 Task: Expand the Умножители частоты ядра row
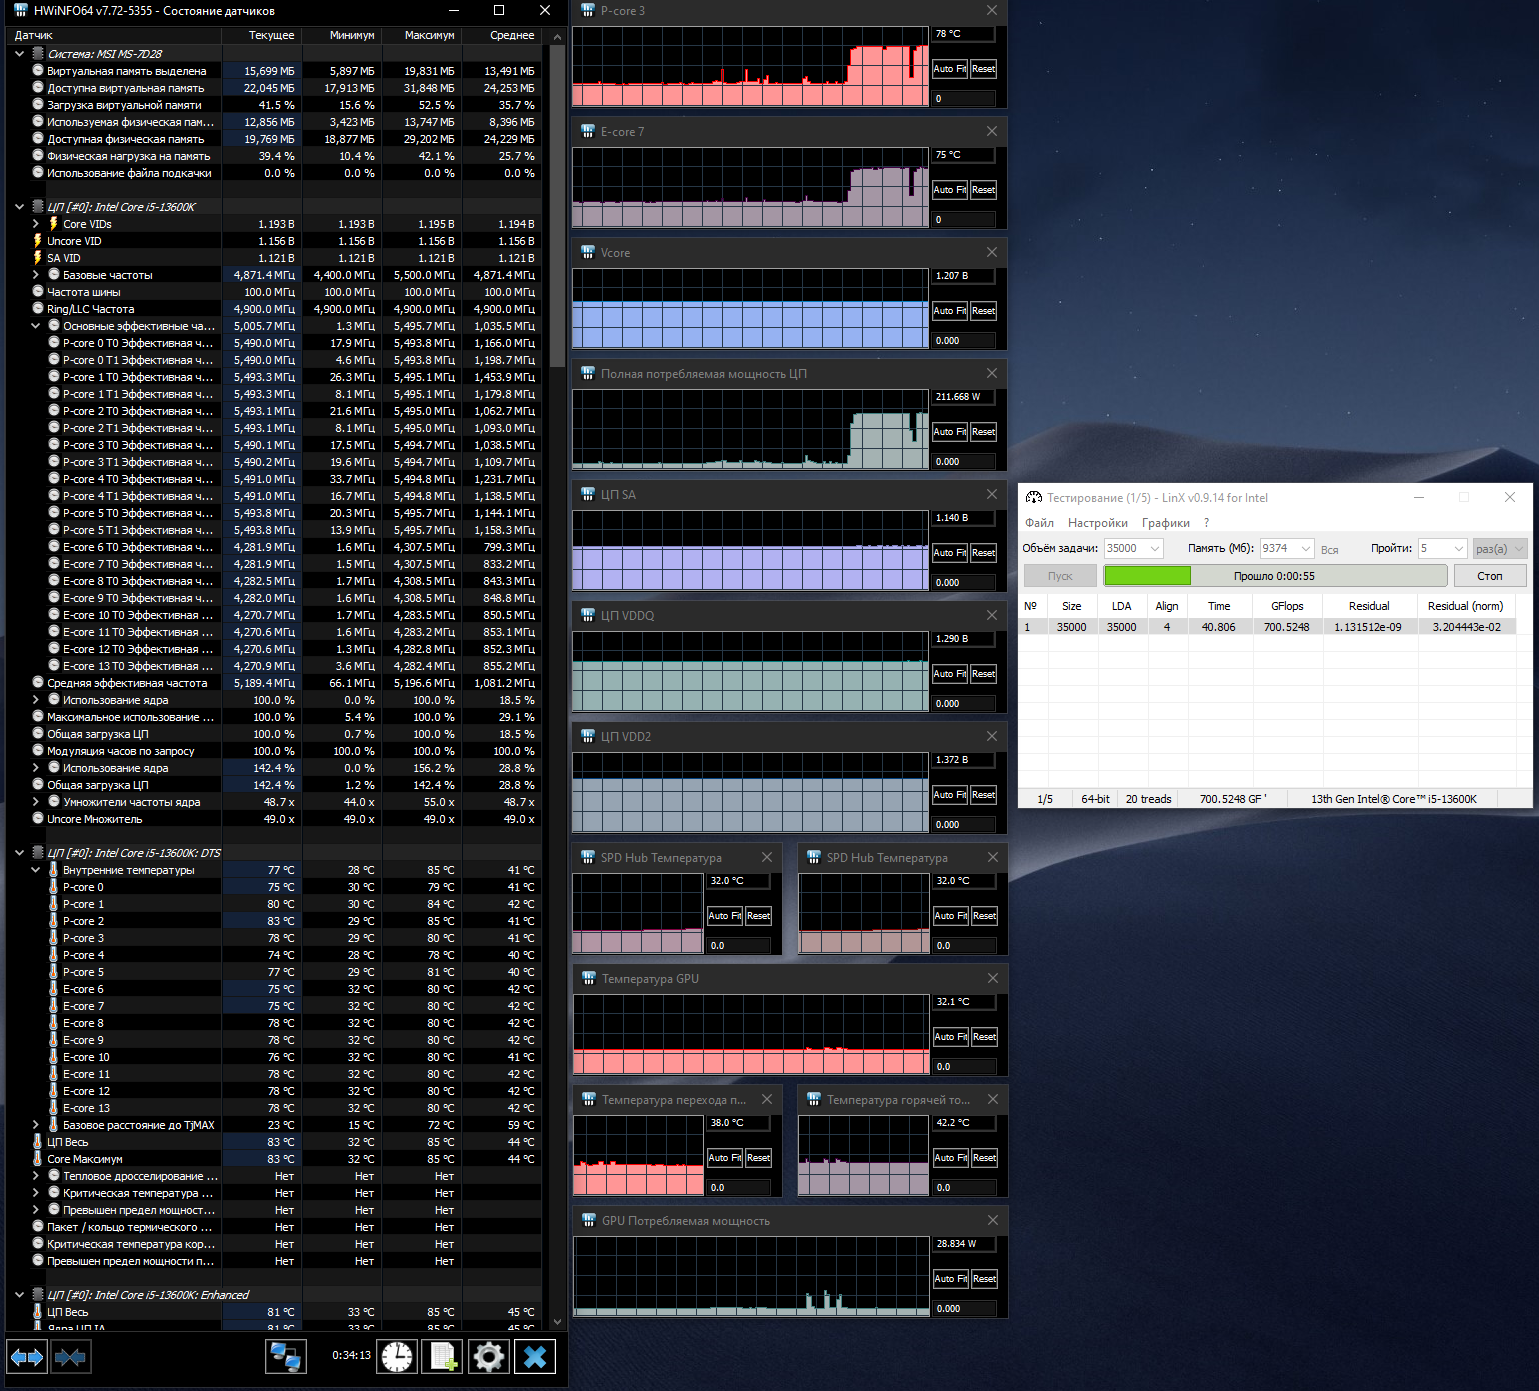[x=36, y=802]
